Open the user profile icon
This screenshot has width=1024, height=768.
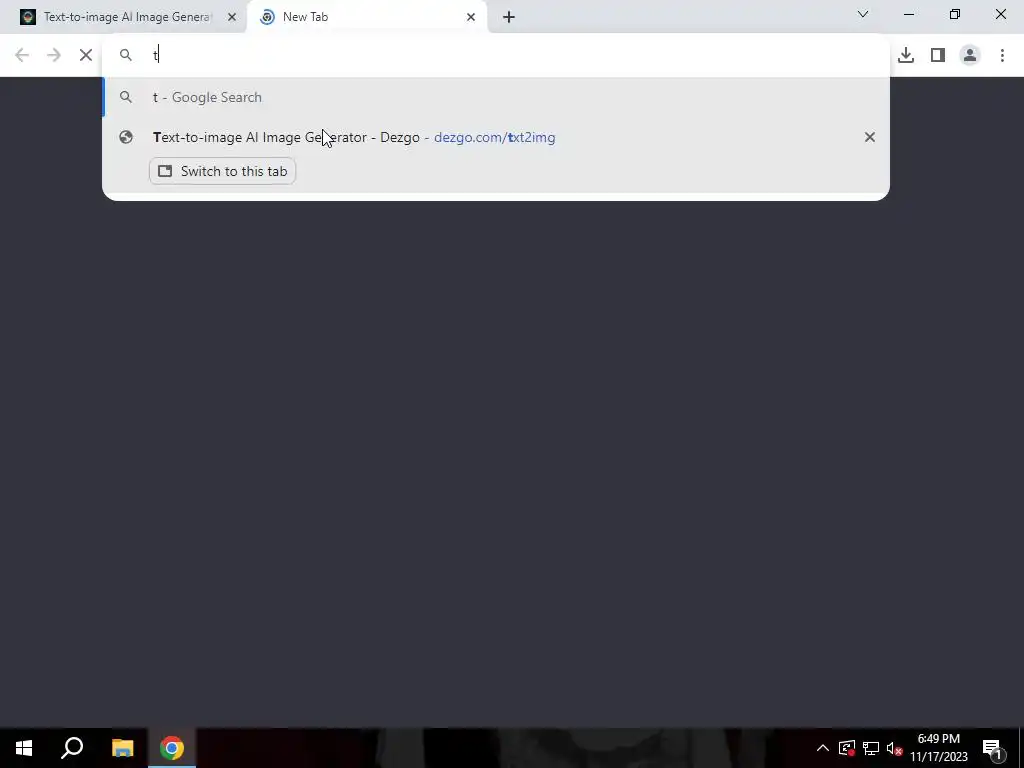[x=970, y=56]
